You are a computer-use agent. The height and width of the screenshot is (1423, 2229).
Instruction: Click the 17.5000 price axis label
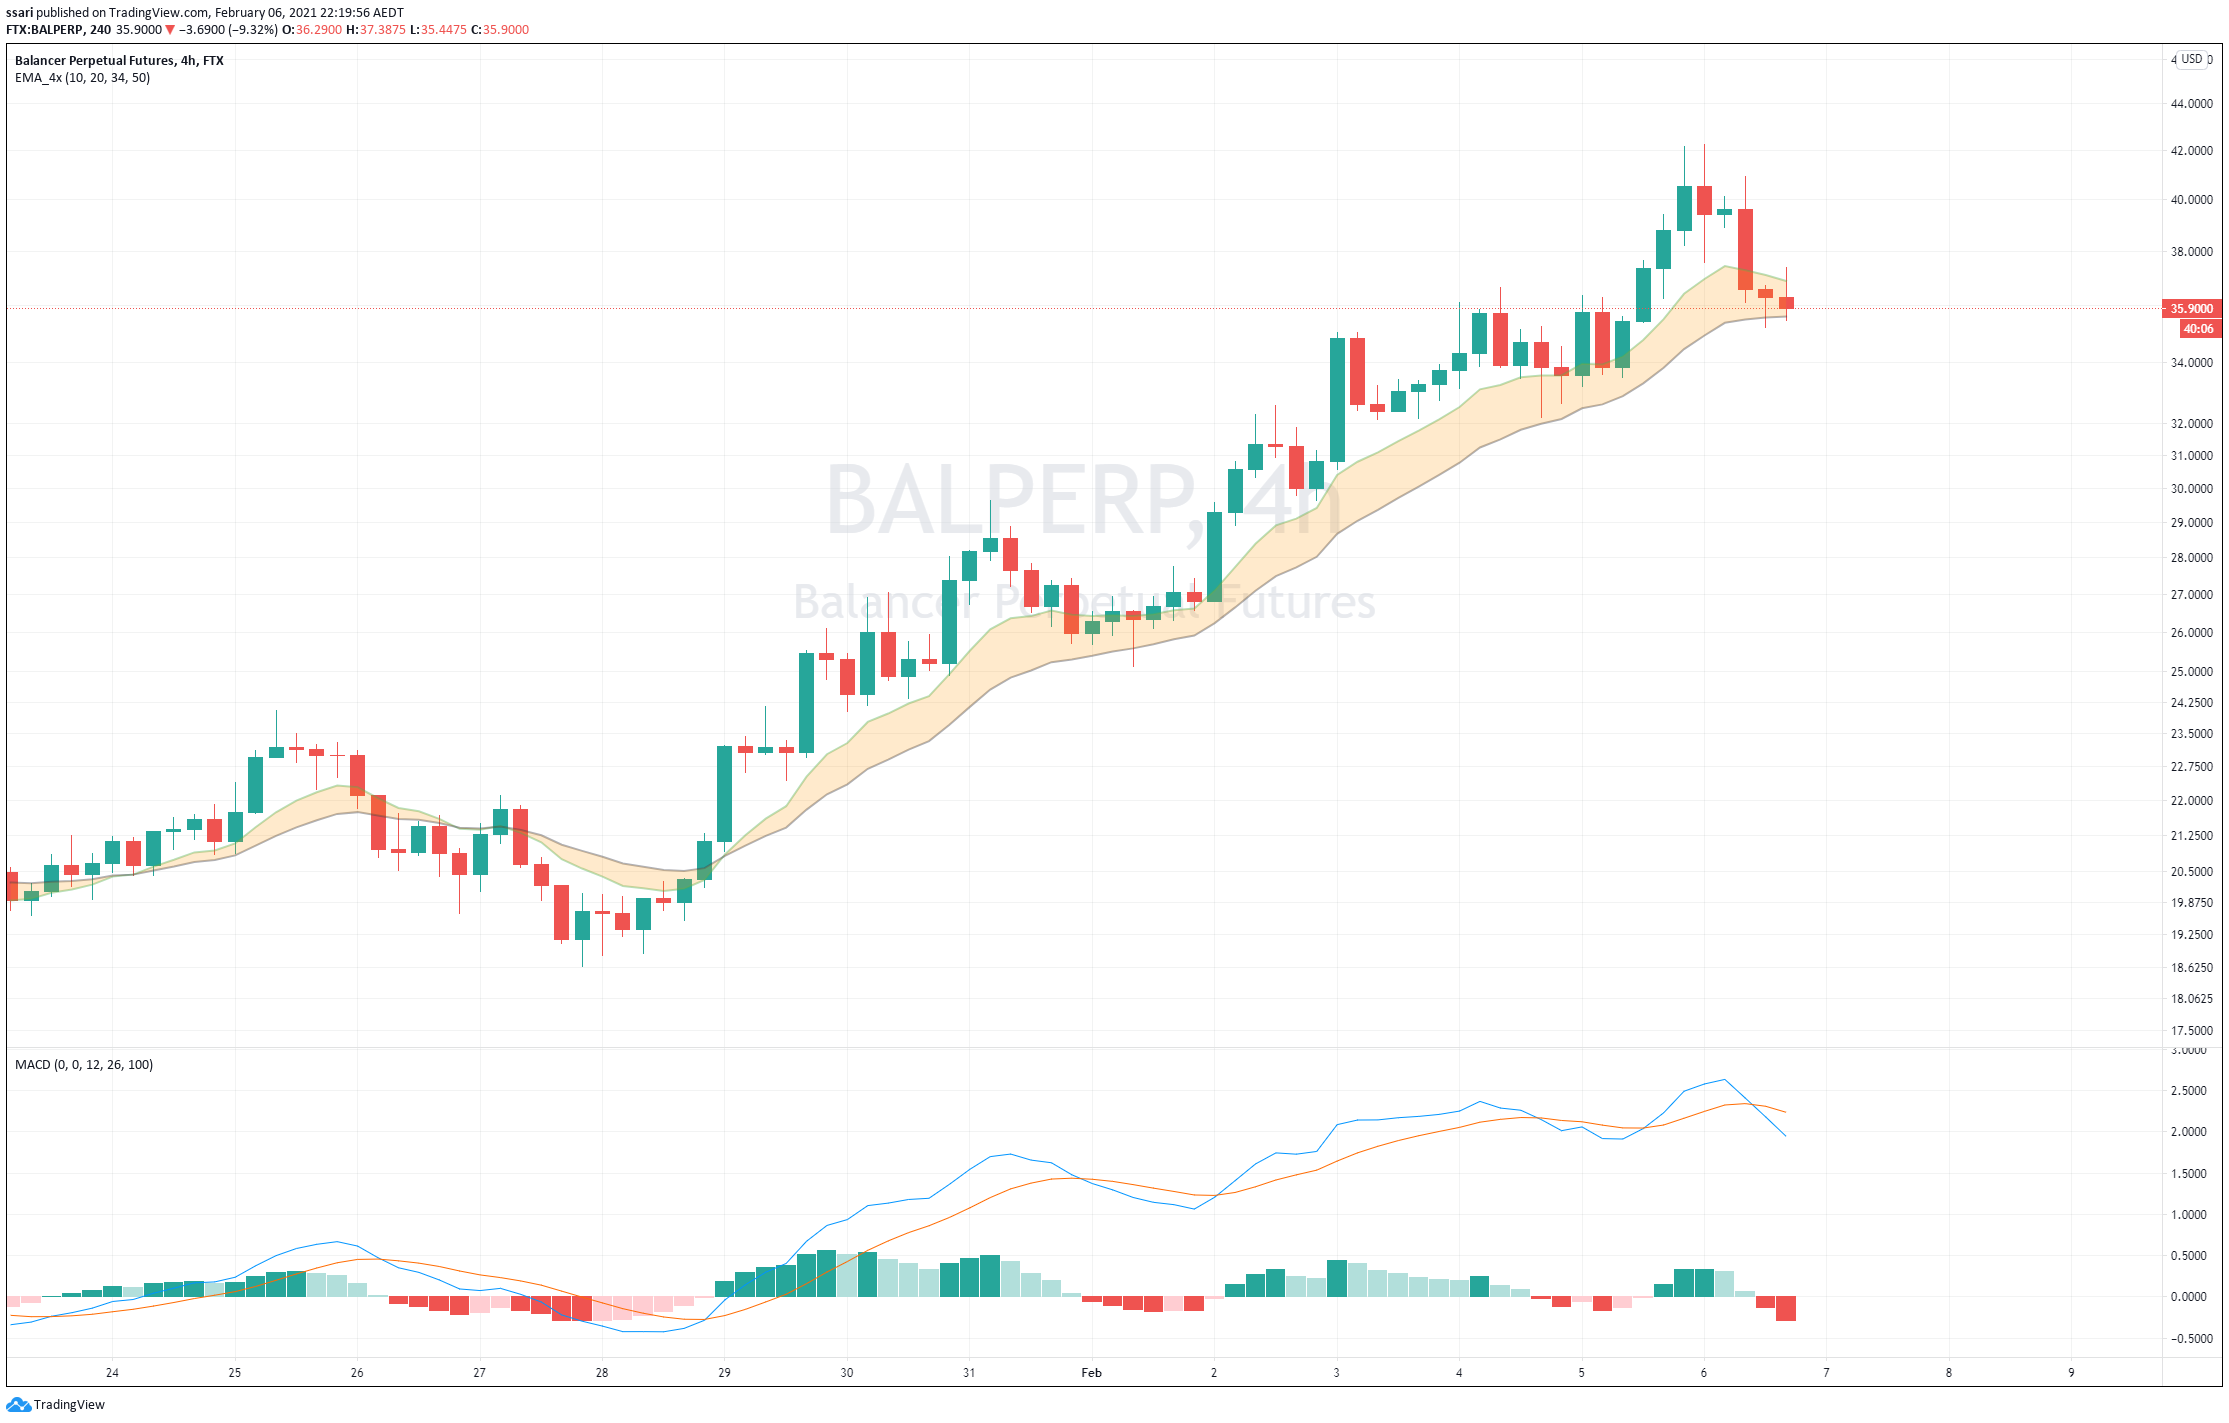click(x=2191, y=1031)
